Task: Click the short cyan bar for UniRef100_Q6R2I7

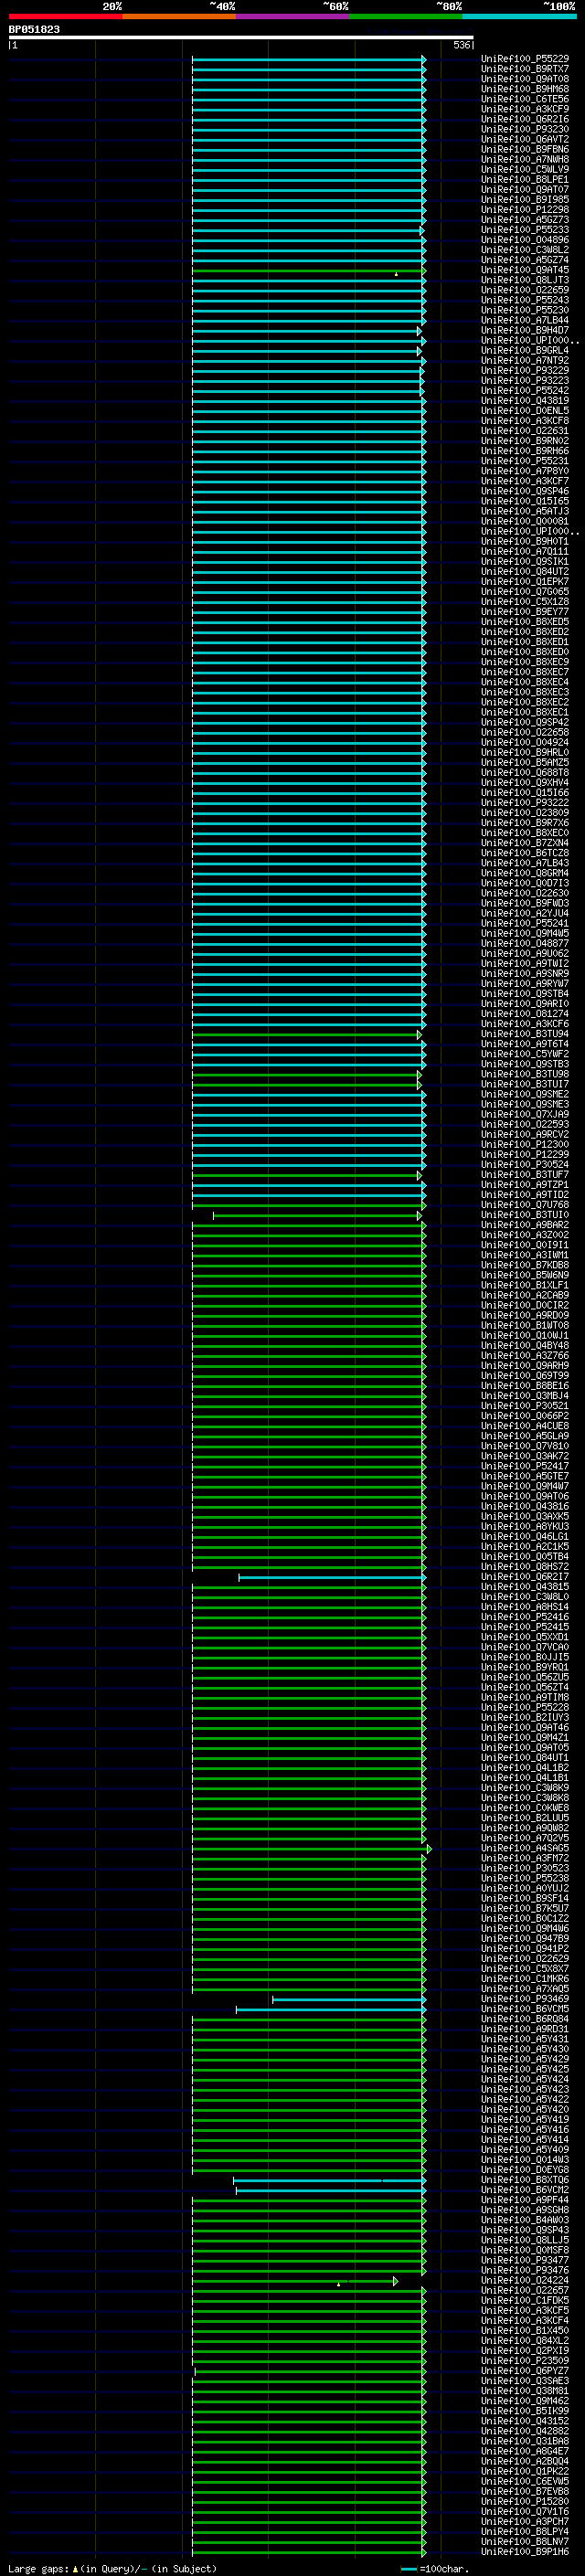Action: [332, 1577]
